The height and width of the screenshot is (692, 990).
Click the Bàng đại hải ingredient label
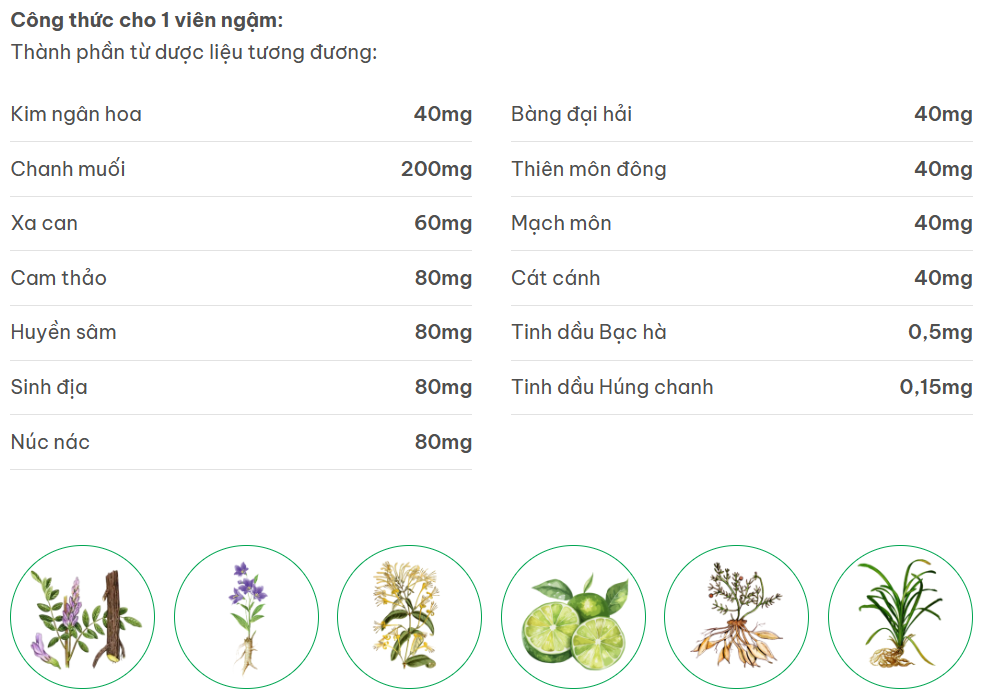click(571, 114)
